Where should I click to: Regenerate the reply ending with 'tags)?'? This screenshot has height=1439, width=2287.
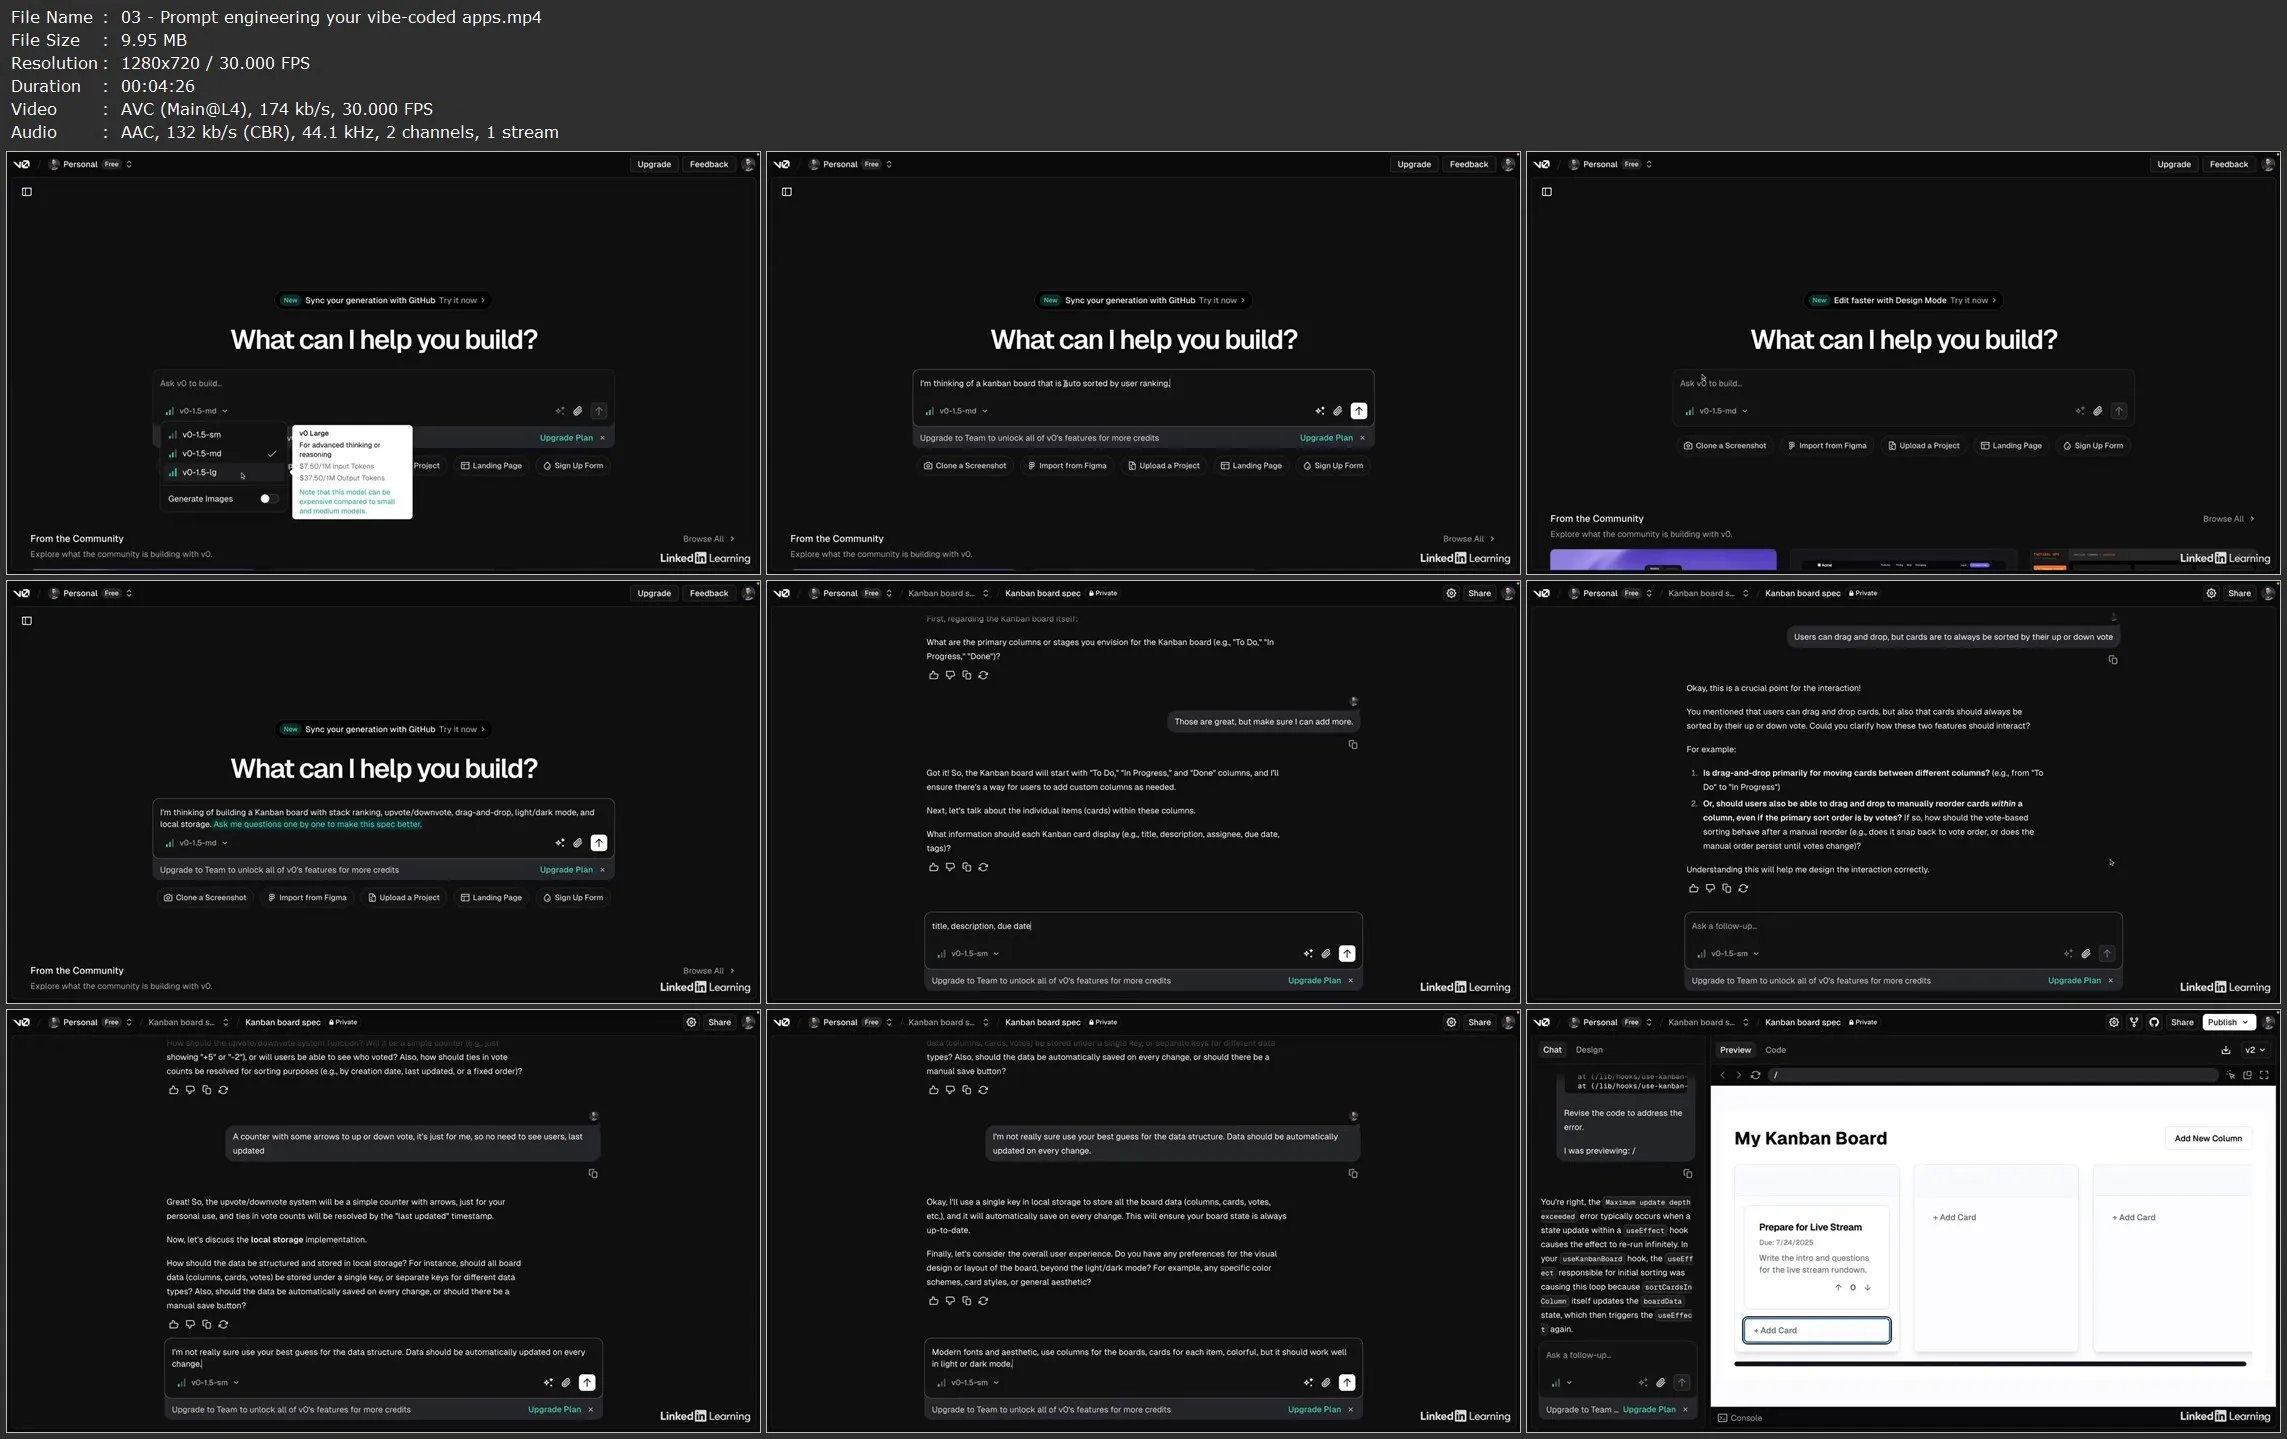tap(983, 867)
